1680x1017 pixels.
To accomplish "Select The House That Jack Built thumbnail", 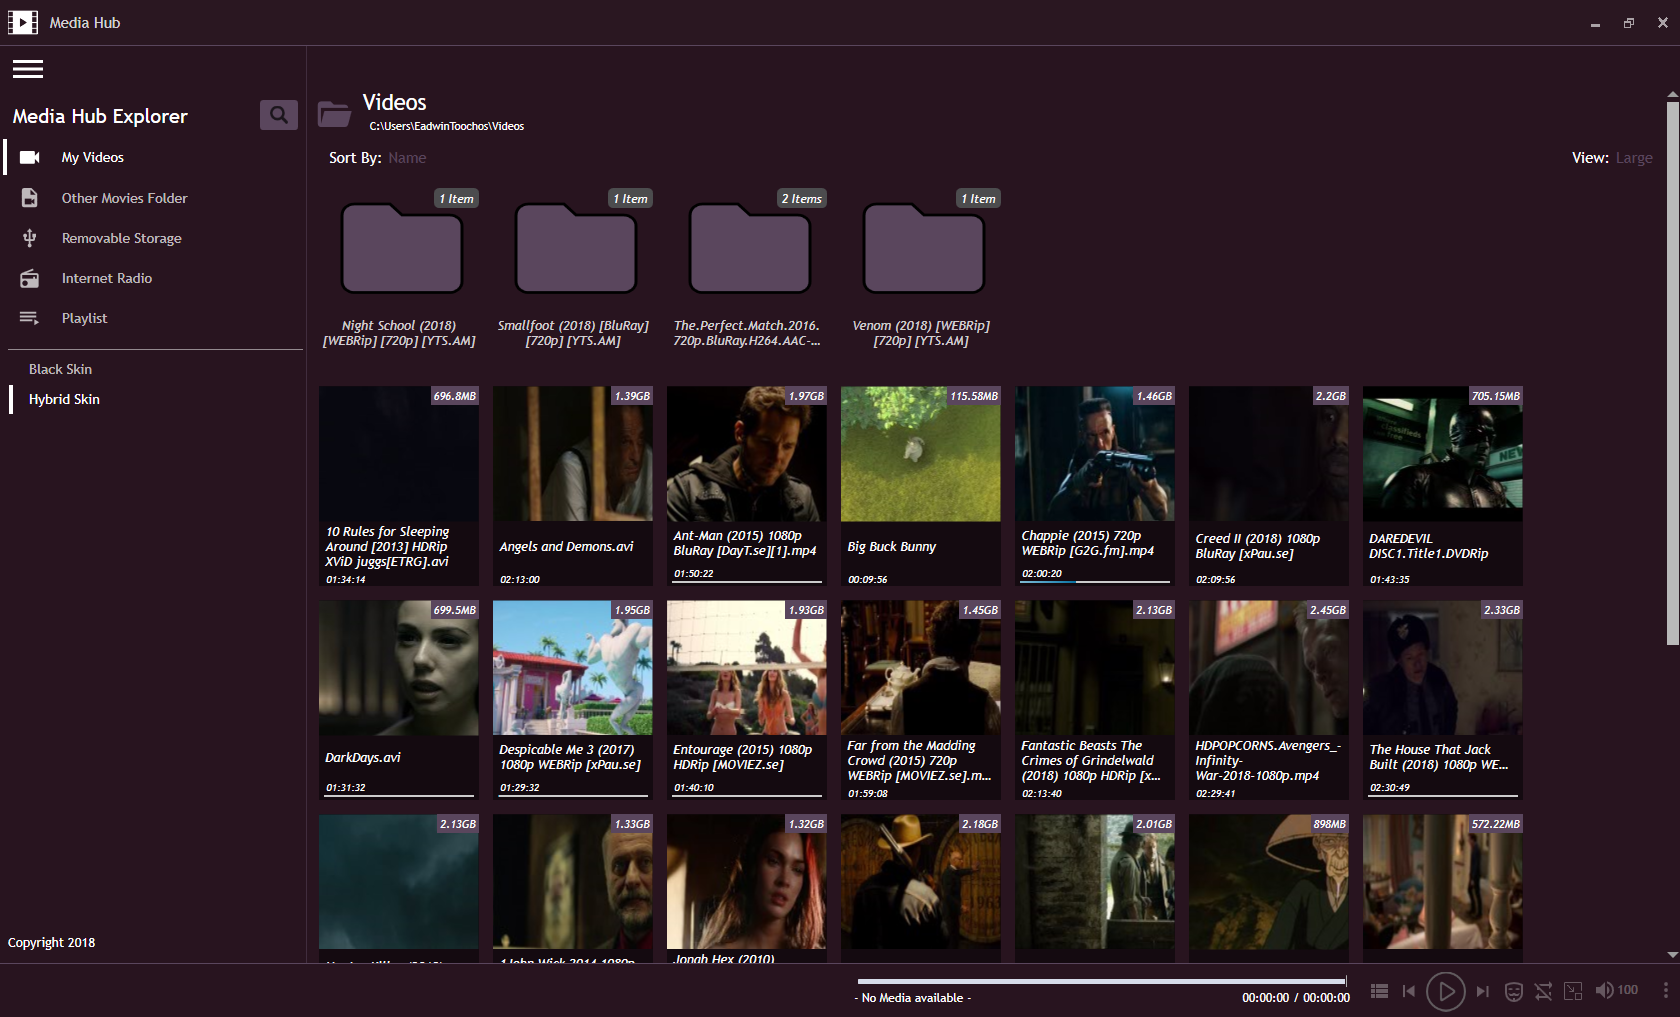I will (x=1443, y=668).
